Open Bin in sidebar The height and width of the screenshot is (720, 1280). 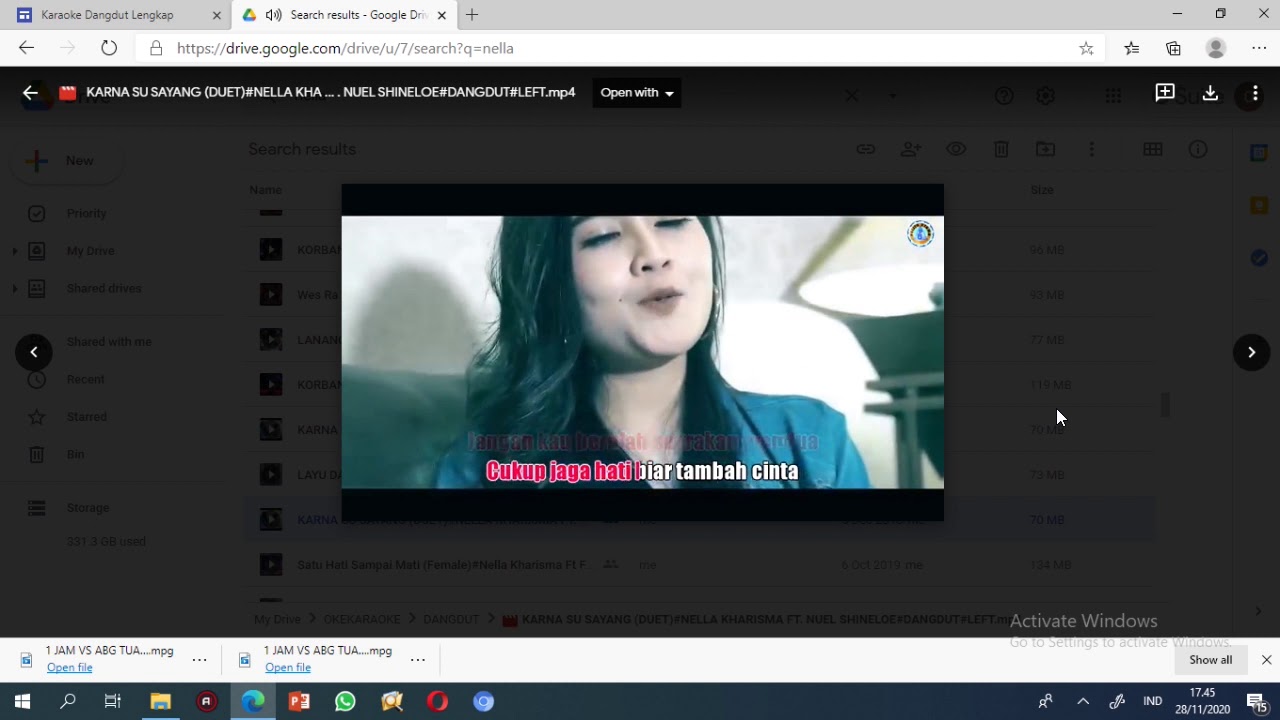[x=75, y=454]
